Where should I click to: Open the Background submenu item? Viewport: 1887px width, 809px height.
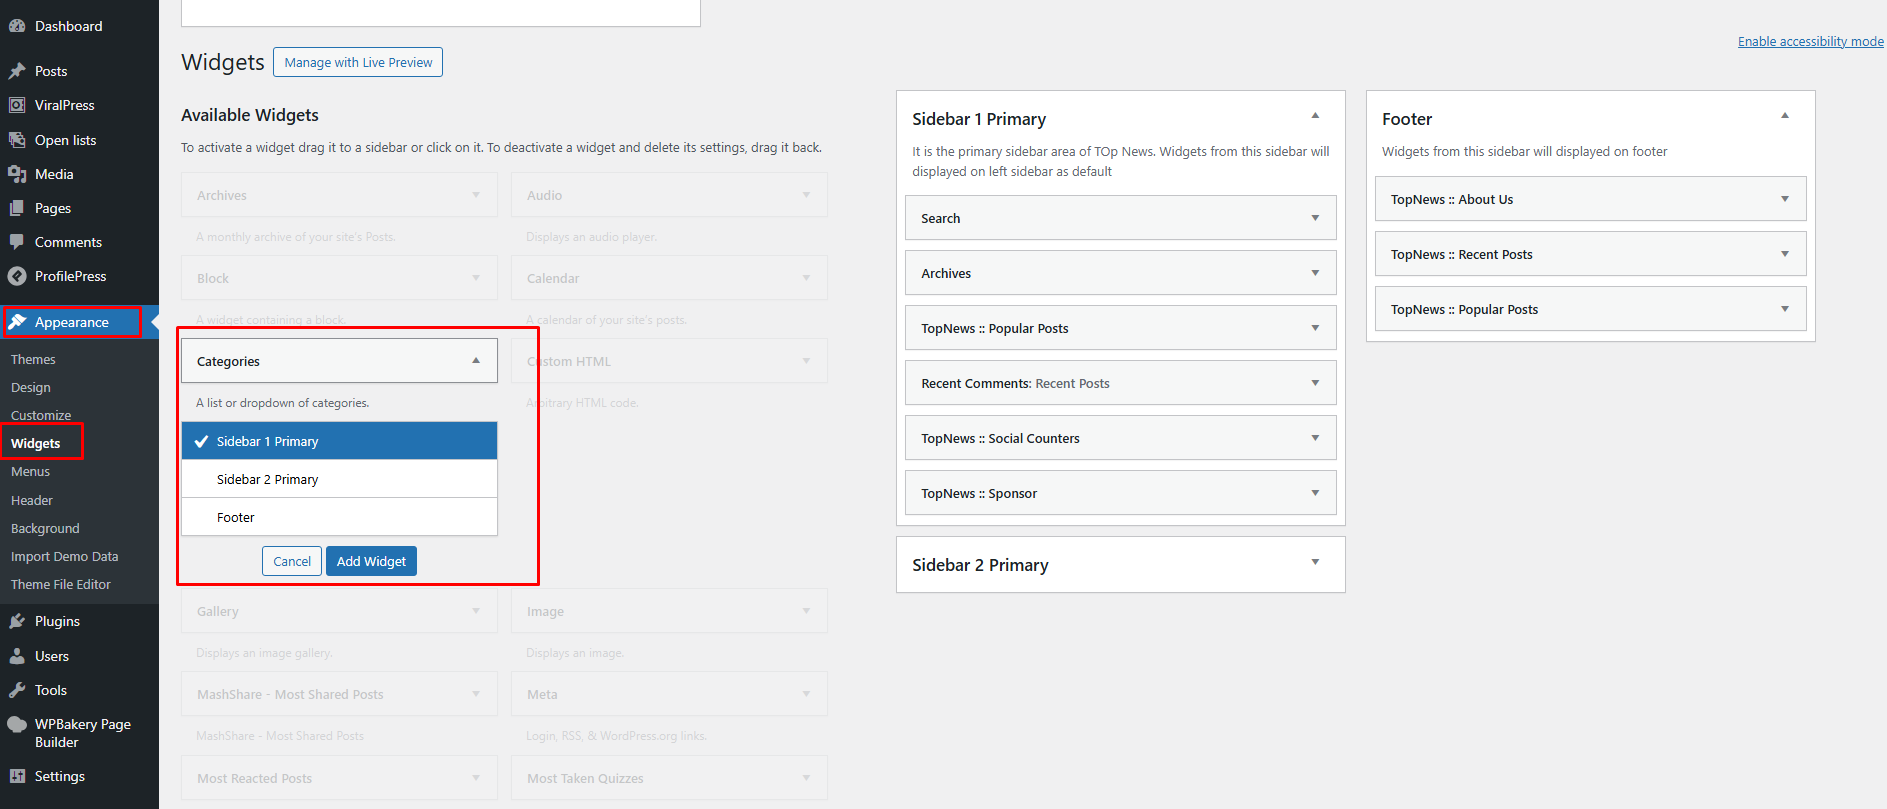click(x=45, y=528)
